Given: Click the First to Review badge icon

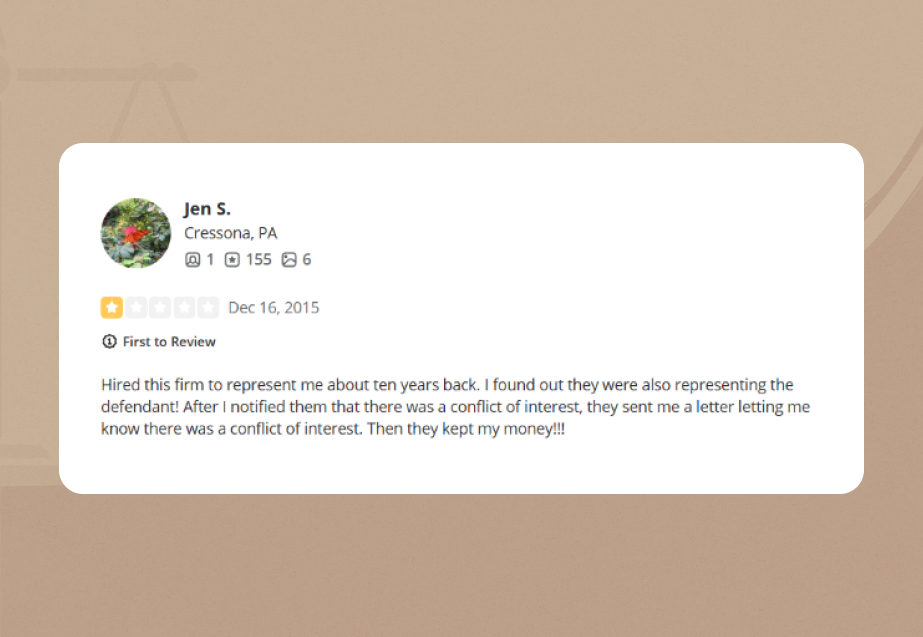Looking at the screenshot, I should tap(109, 342).
